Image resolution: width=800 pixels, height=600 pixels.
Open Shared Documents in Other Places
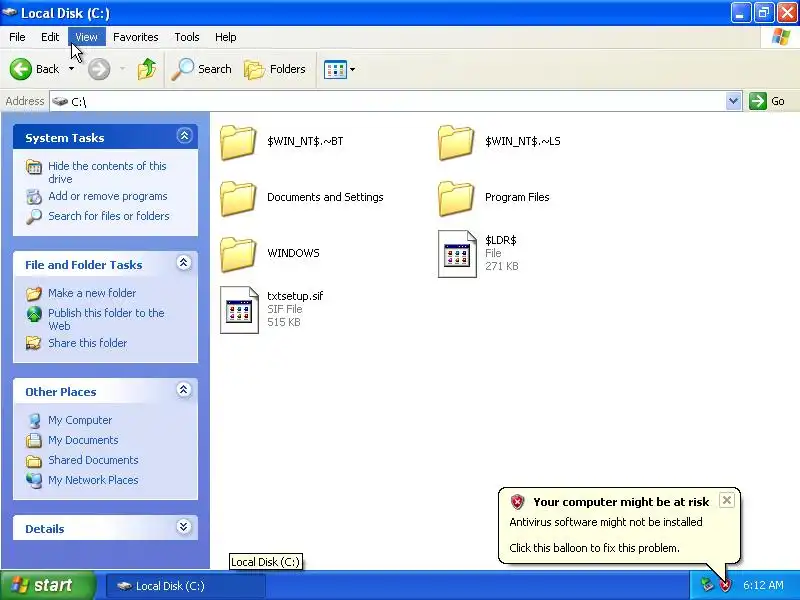(x=93, y=460)
